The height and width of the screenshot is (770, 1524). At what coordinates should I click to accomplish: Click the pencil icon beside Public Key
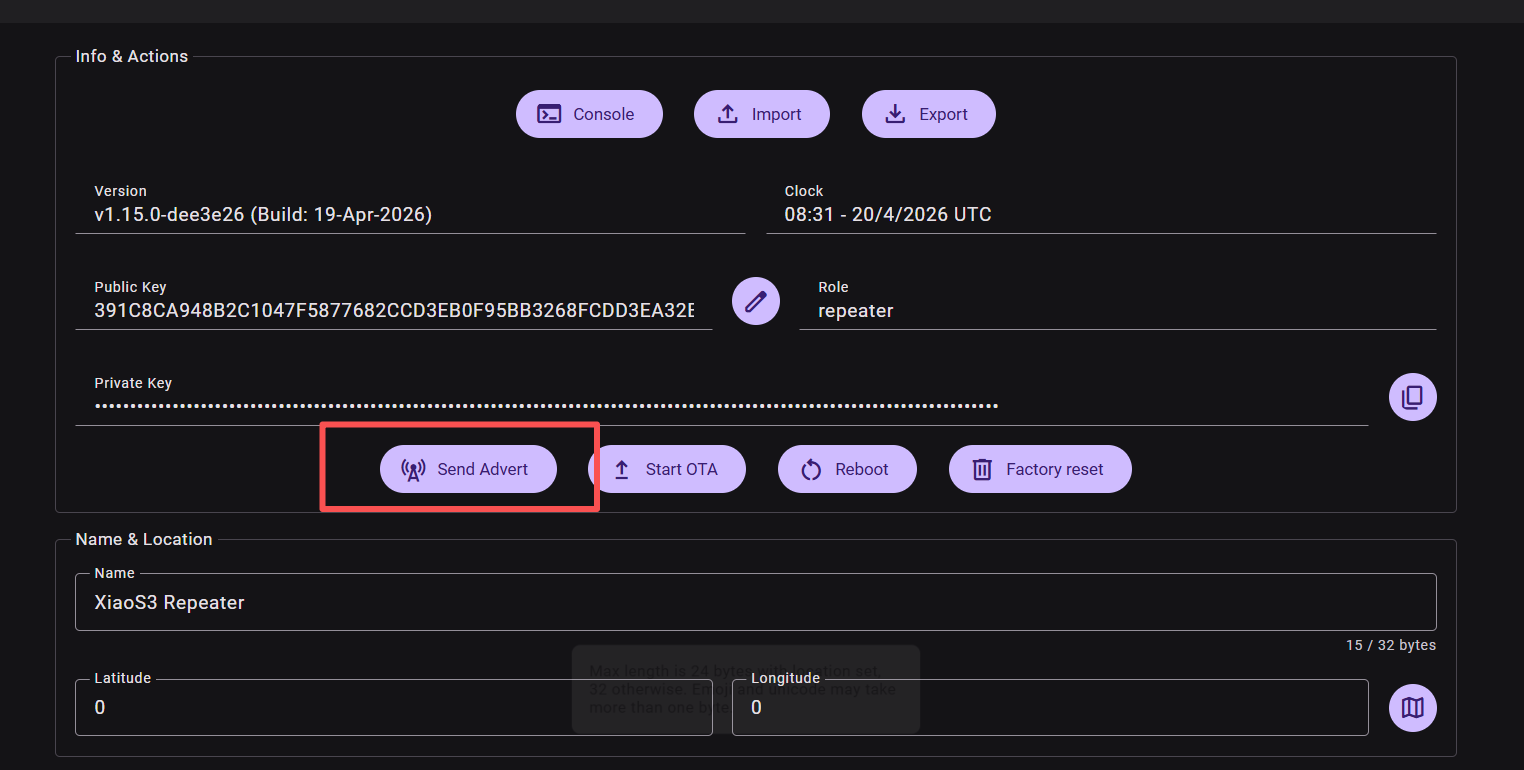[756, 301]
